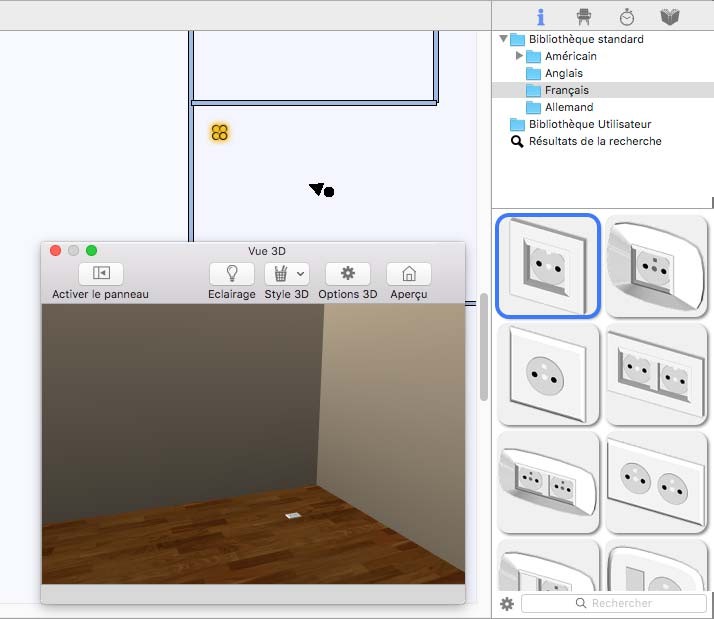The image size is (714, 619).
Task: Open the info inspector tab
Action: point(541,17)
